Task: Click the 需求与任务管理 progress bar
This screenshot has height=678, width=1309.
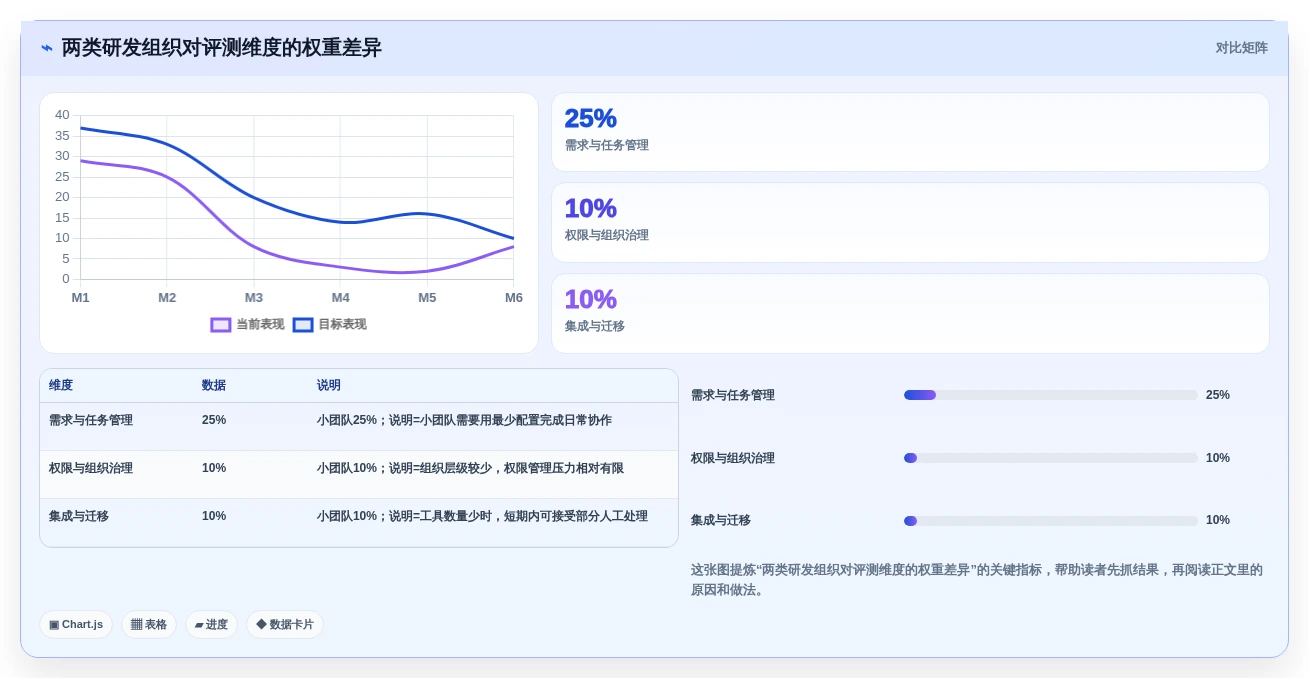Action: 1050,395
